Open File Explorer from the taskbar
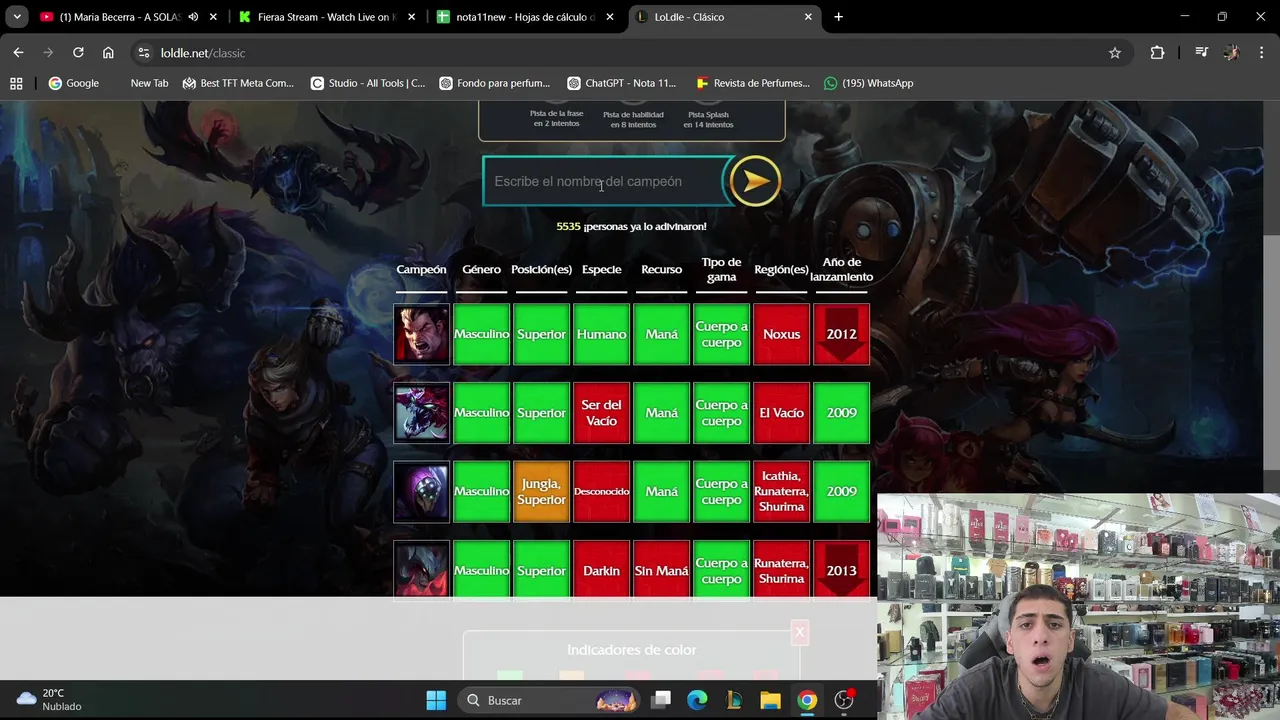Viewport: 1280px width, 720px height. point(770,700)
